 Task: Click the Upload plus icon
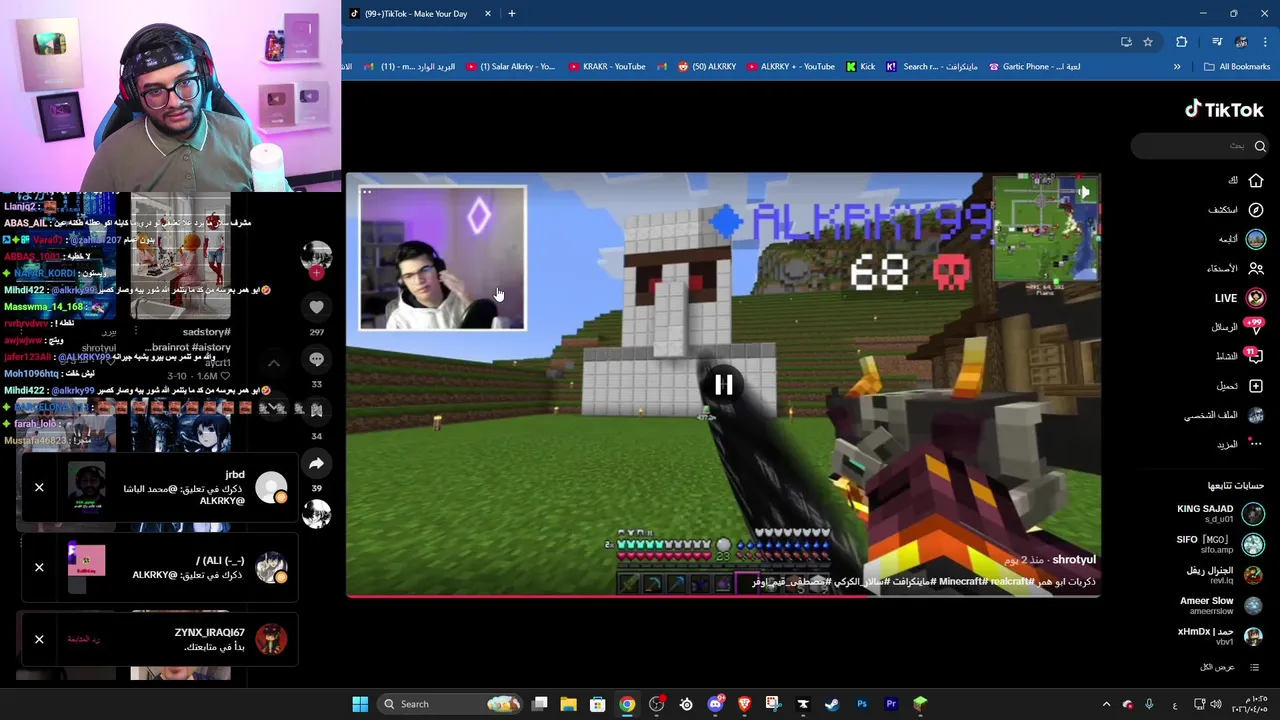point(1256,386)
